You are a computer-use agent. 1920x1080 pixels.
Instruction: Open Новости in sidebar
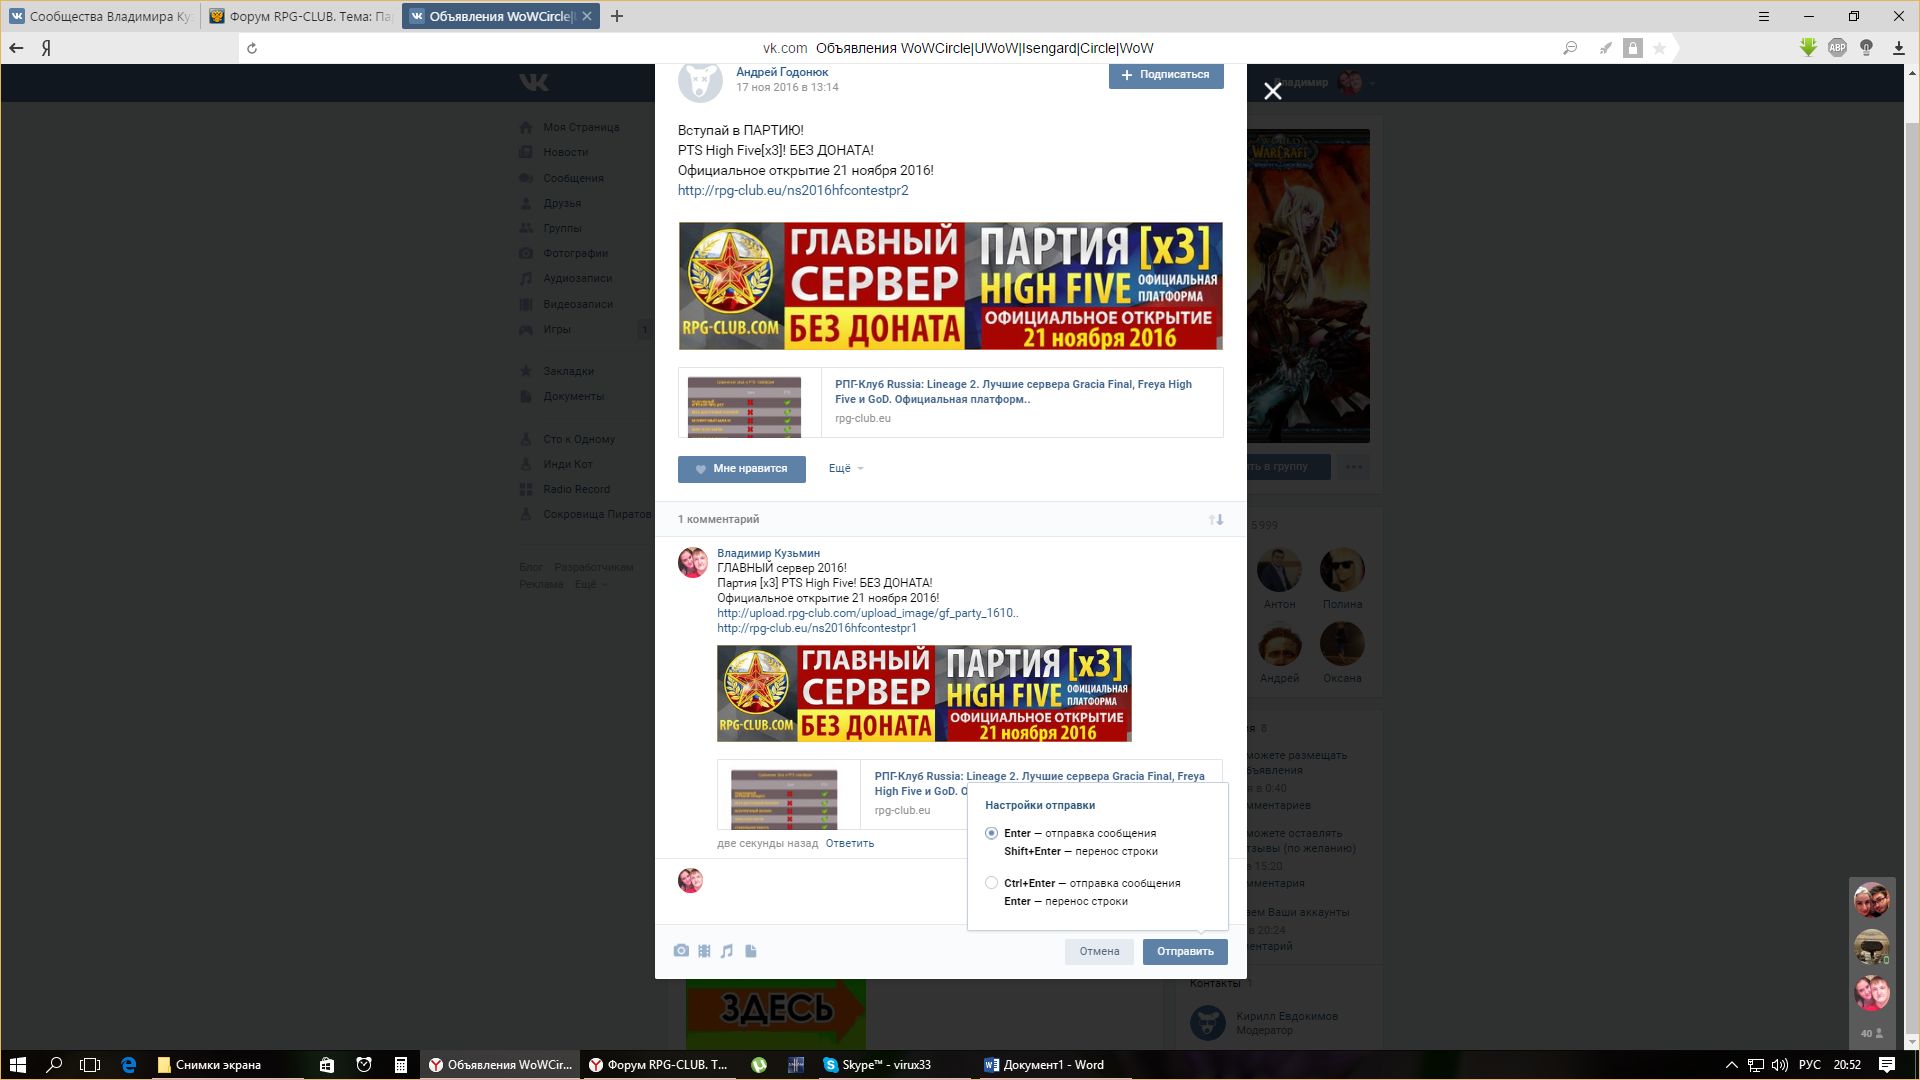[565, 152]
